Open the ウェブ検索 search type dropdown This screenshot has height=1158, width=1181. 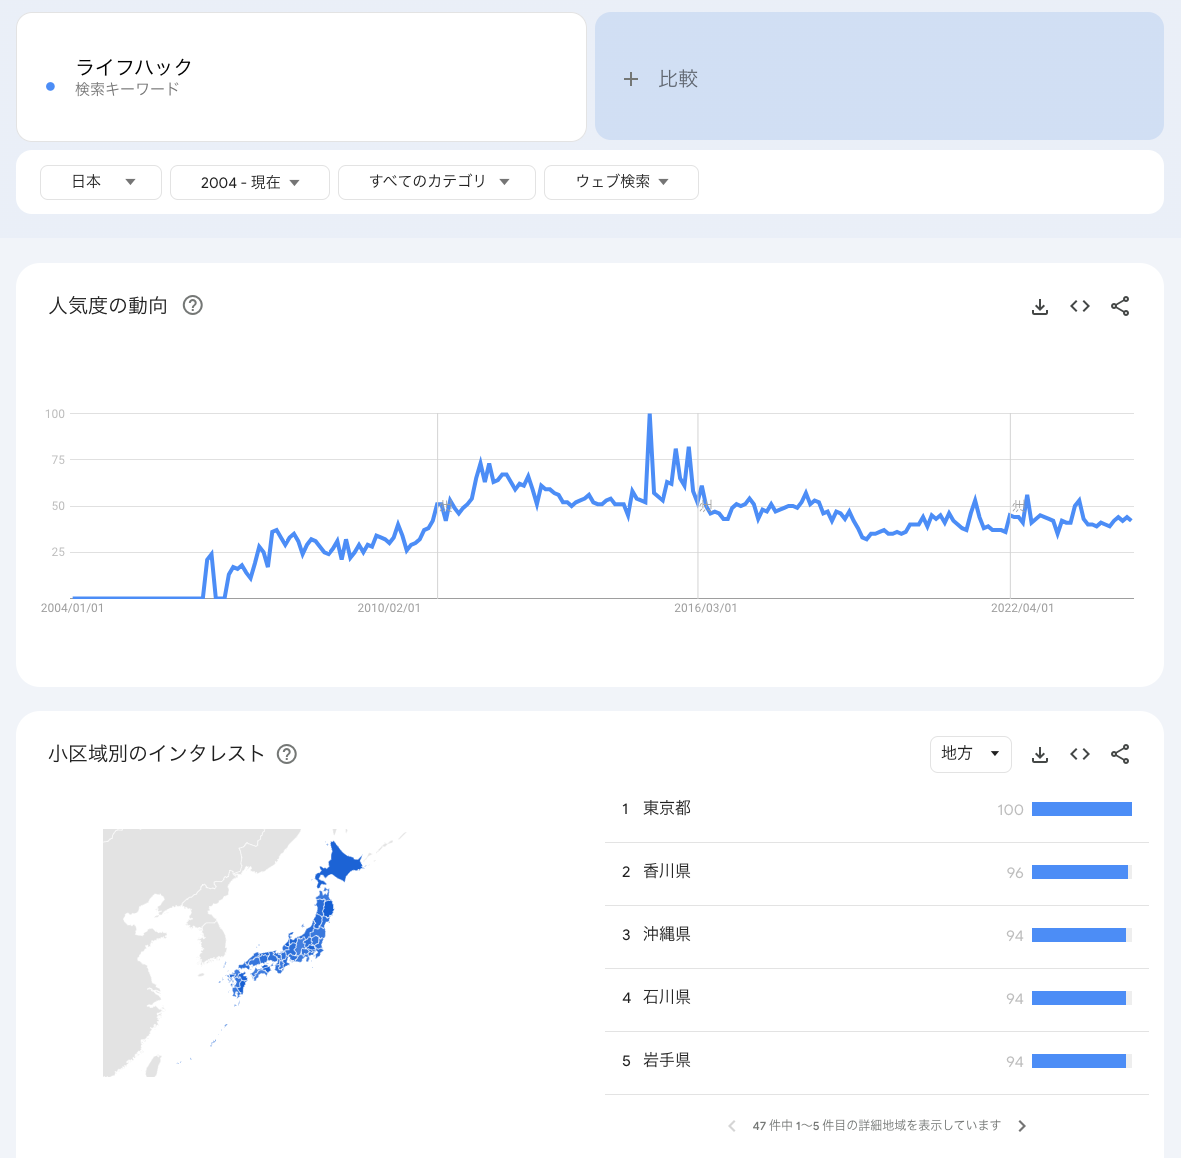click(x=621, y=182)
